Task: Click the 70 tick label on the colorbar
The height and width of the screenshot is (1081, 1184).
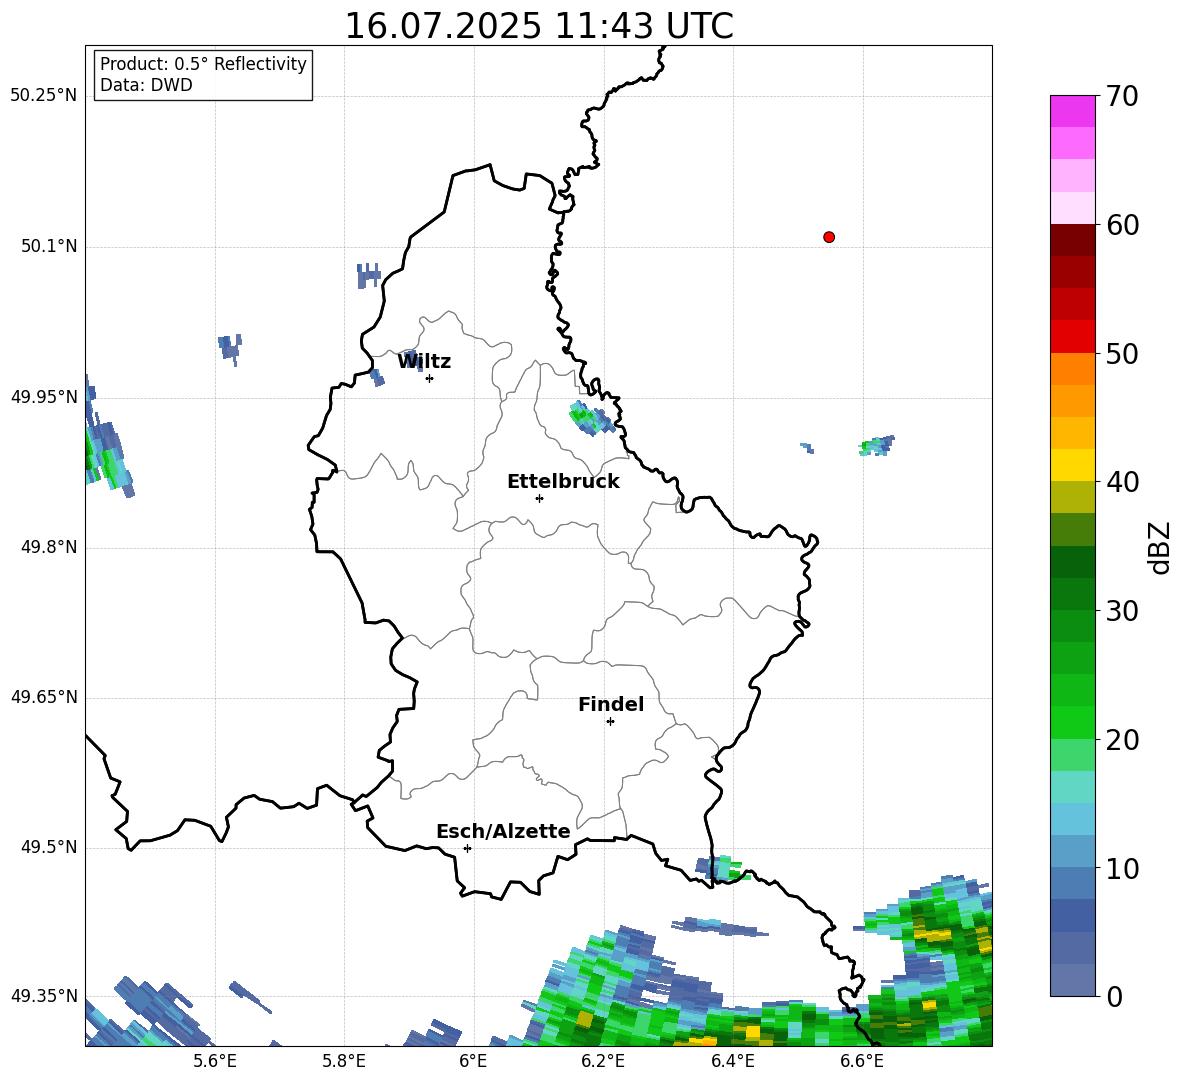Action: tap(1122, 96)
